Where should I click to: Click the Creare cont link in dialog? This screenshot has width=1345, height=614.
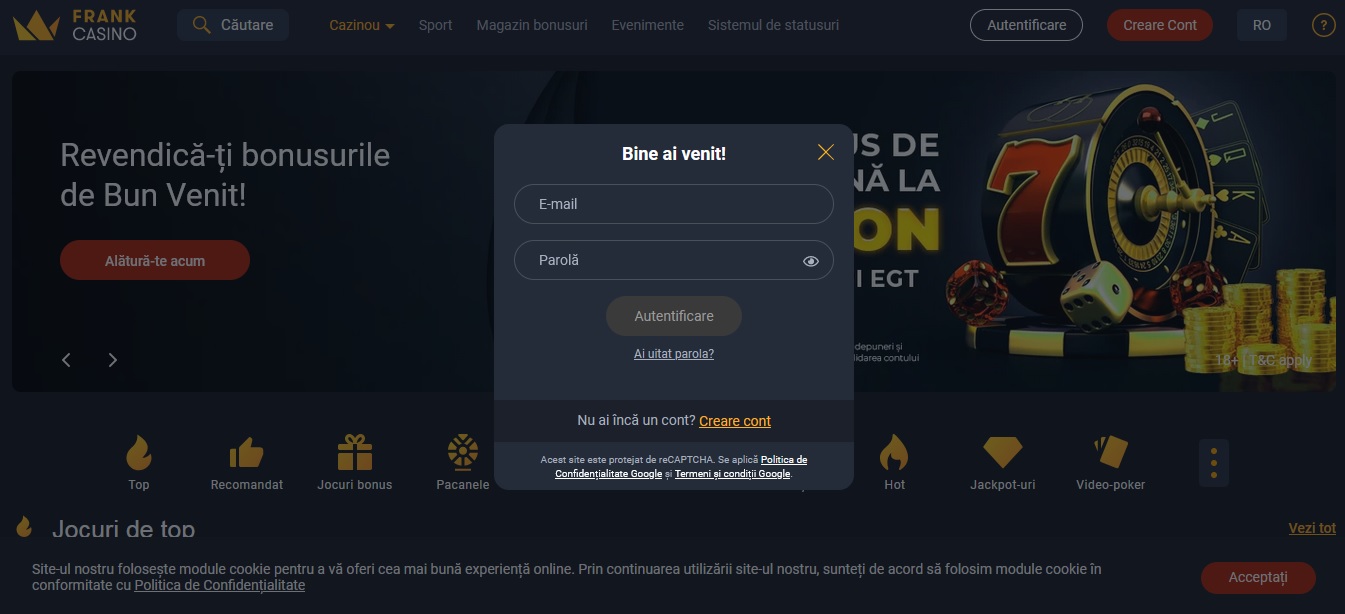(x=735, y=421)
